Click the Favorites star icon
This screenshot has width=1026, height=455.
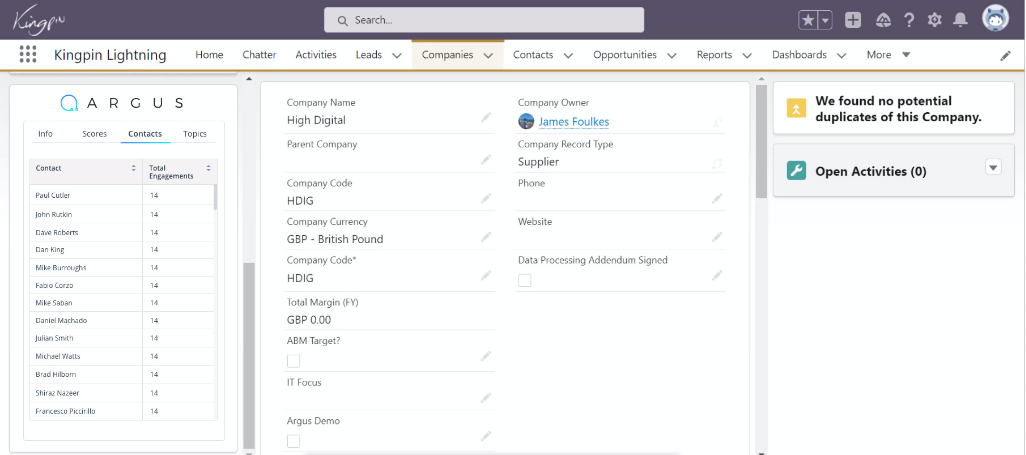pyautogui.click(x=808, y=20)
